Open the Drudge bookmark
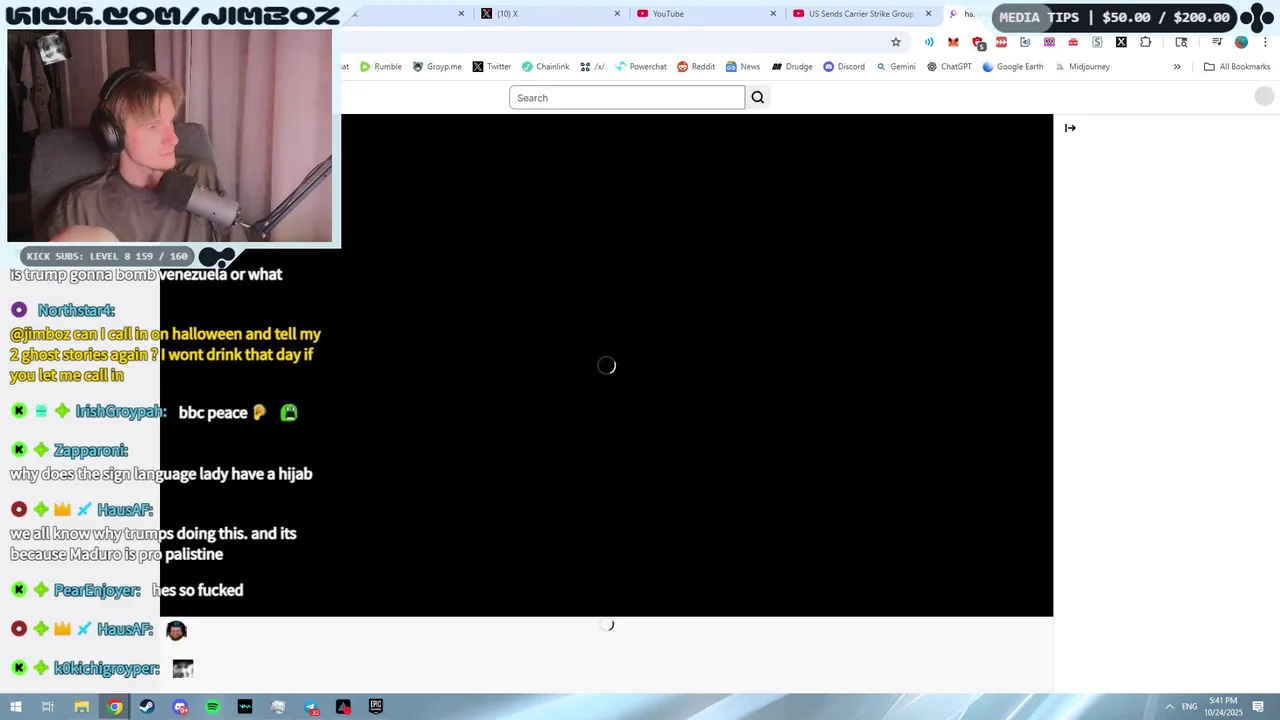The image size is (1280, 720). [792, 67]
